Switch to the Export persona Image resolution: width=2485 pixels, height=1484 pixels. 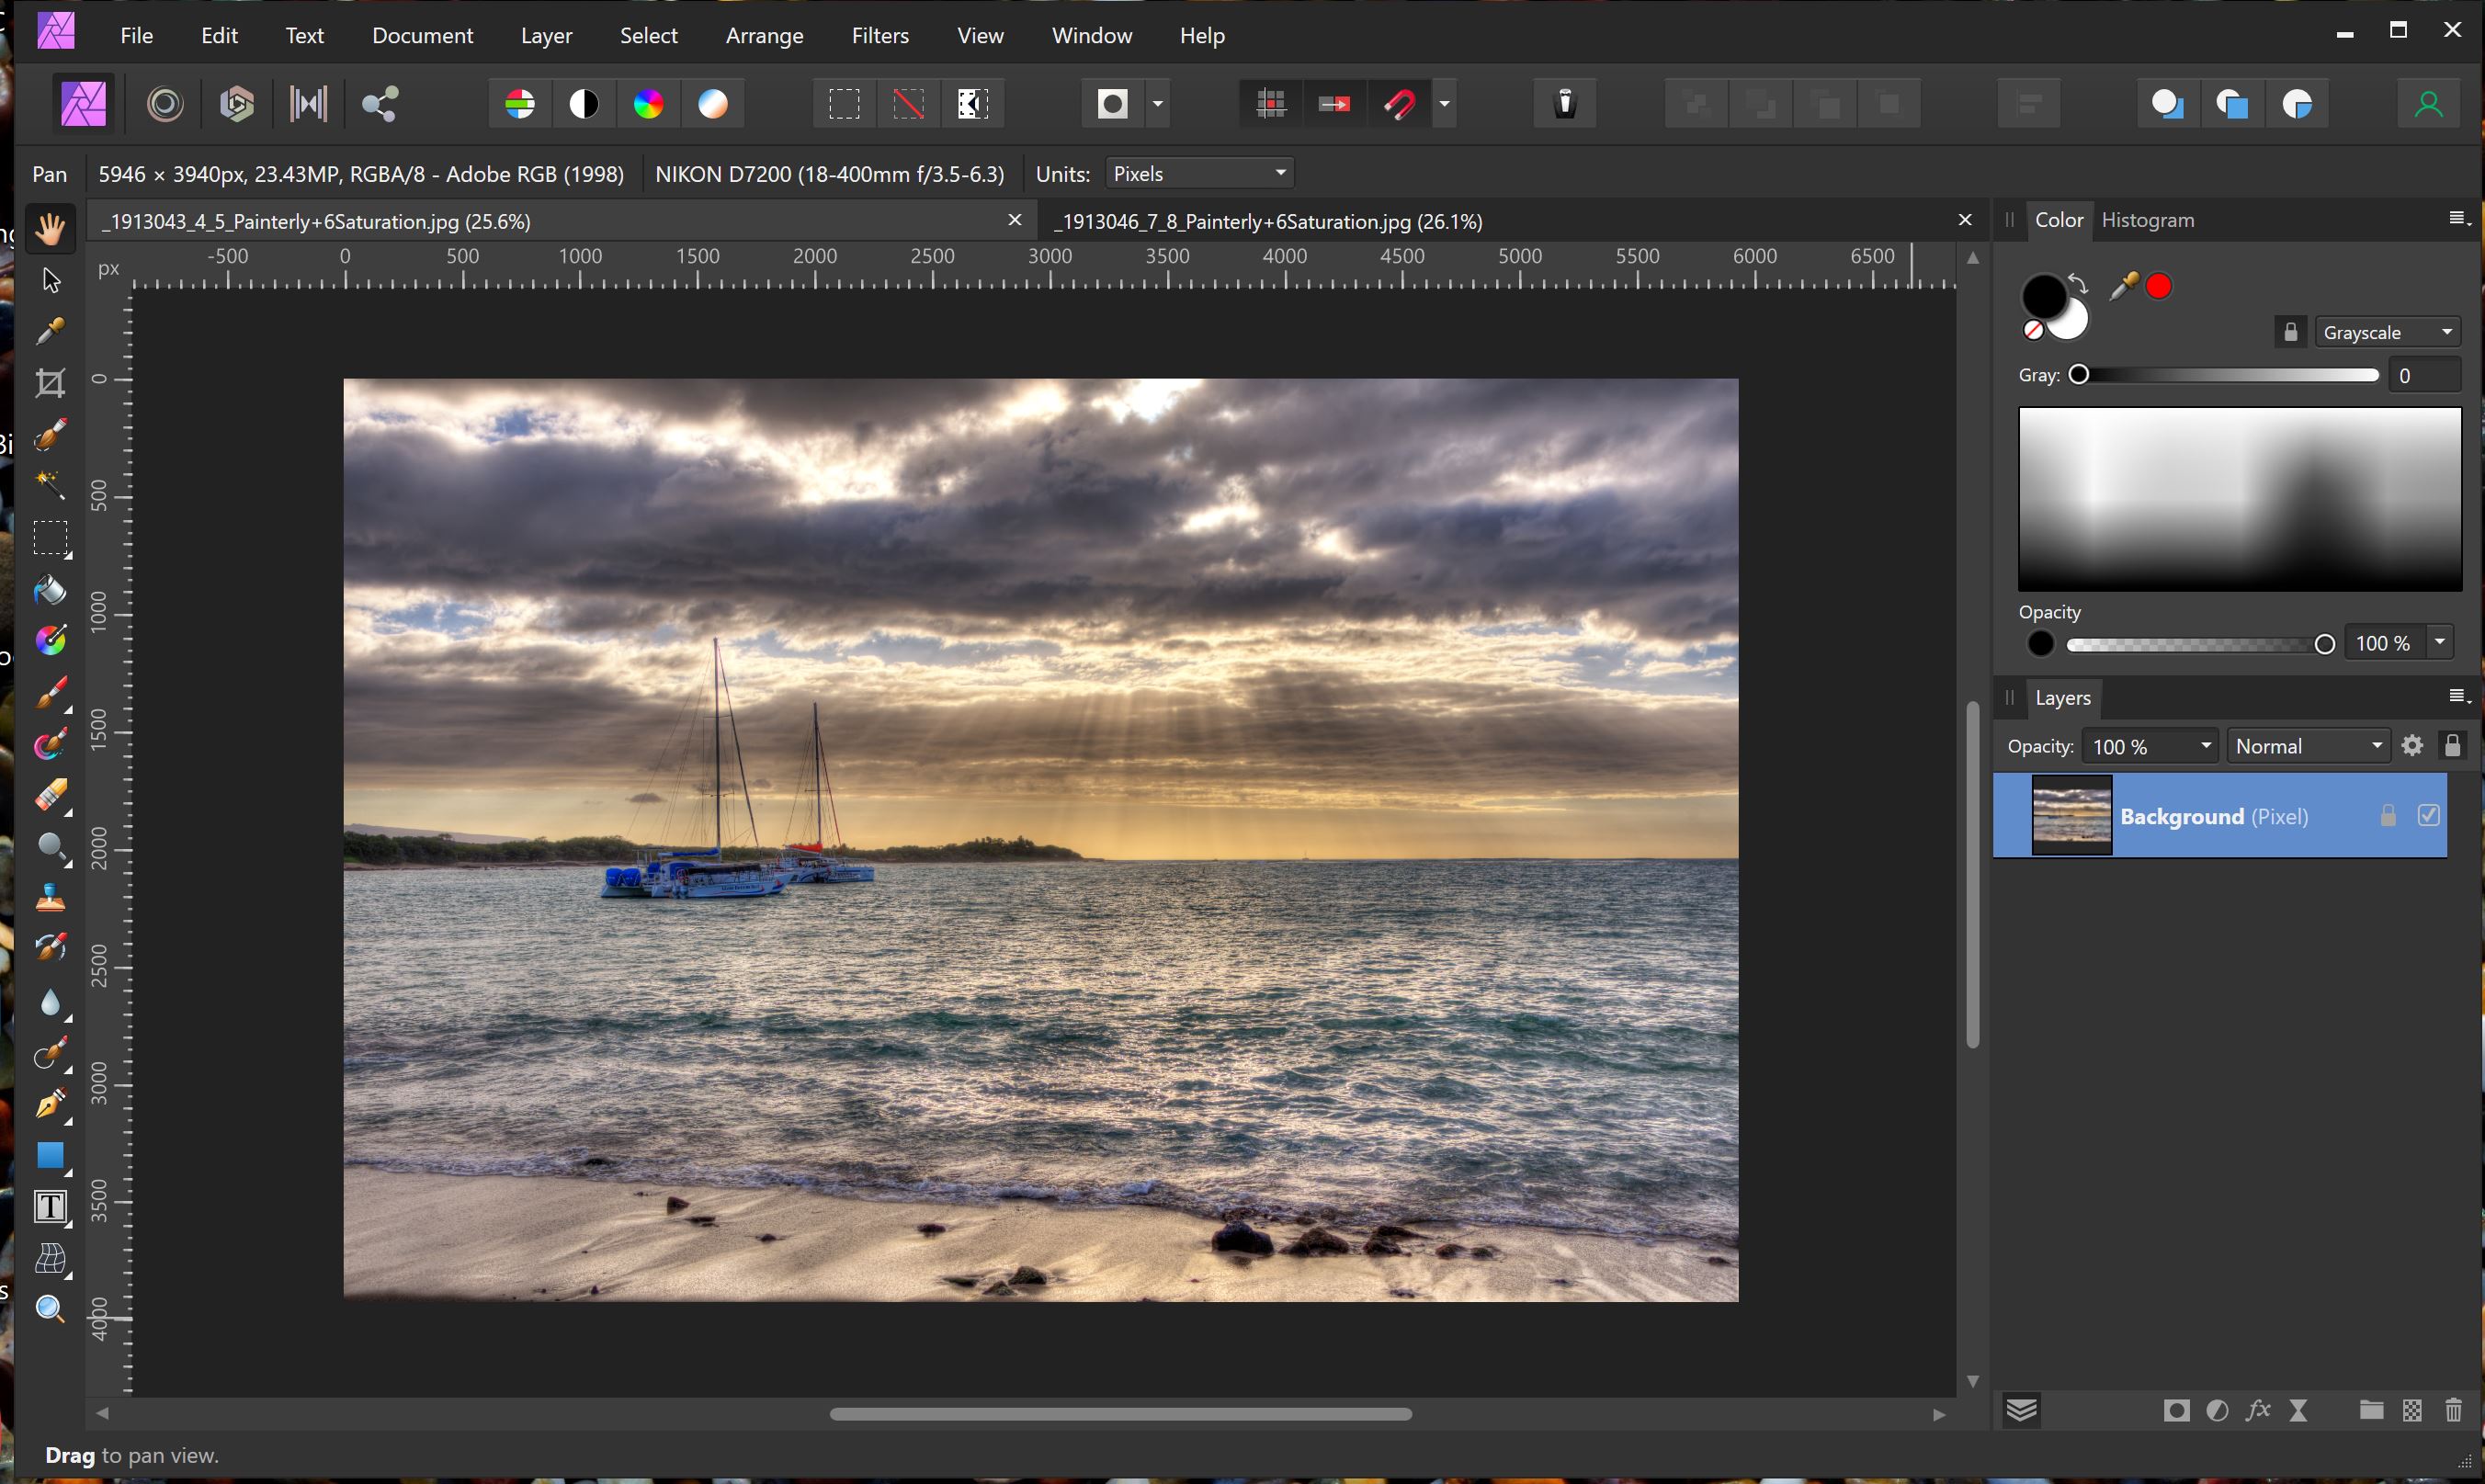tap(380, 104)
